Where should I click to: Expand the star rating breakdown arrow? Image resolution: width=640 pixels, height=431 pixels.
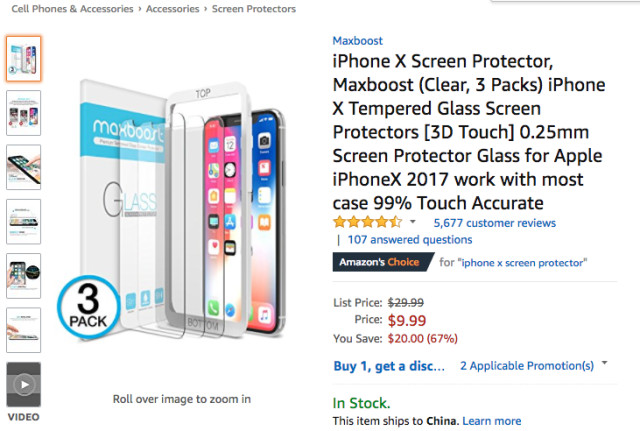pos(412,222)
